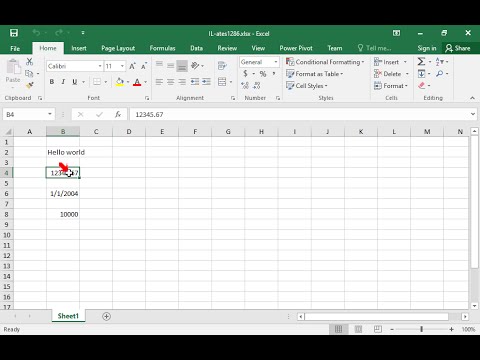Switch to the Page Layout ribbon tab

pos(118,48)
